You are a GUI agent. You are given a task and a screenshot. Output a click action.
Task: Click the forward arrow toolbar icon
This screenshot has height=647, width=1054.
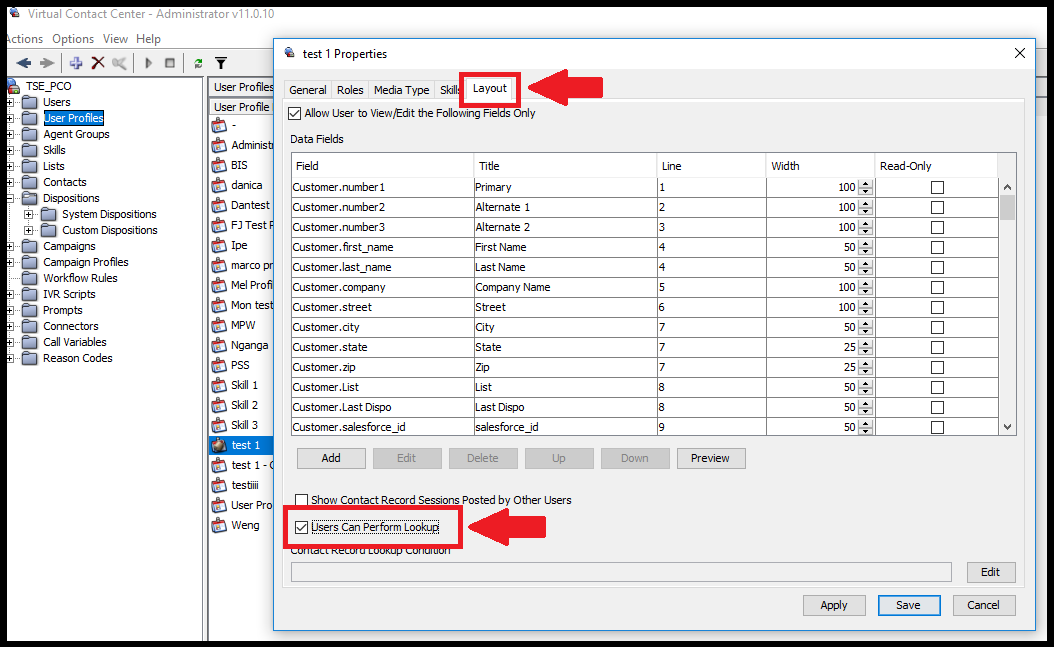click(46, 63)
